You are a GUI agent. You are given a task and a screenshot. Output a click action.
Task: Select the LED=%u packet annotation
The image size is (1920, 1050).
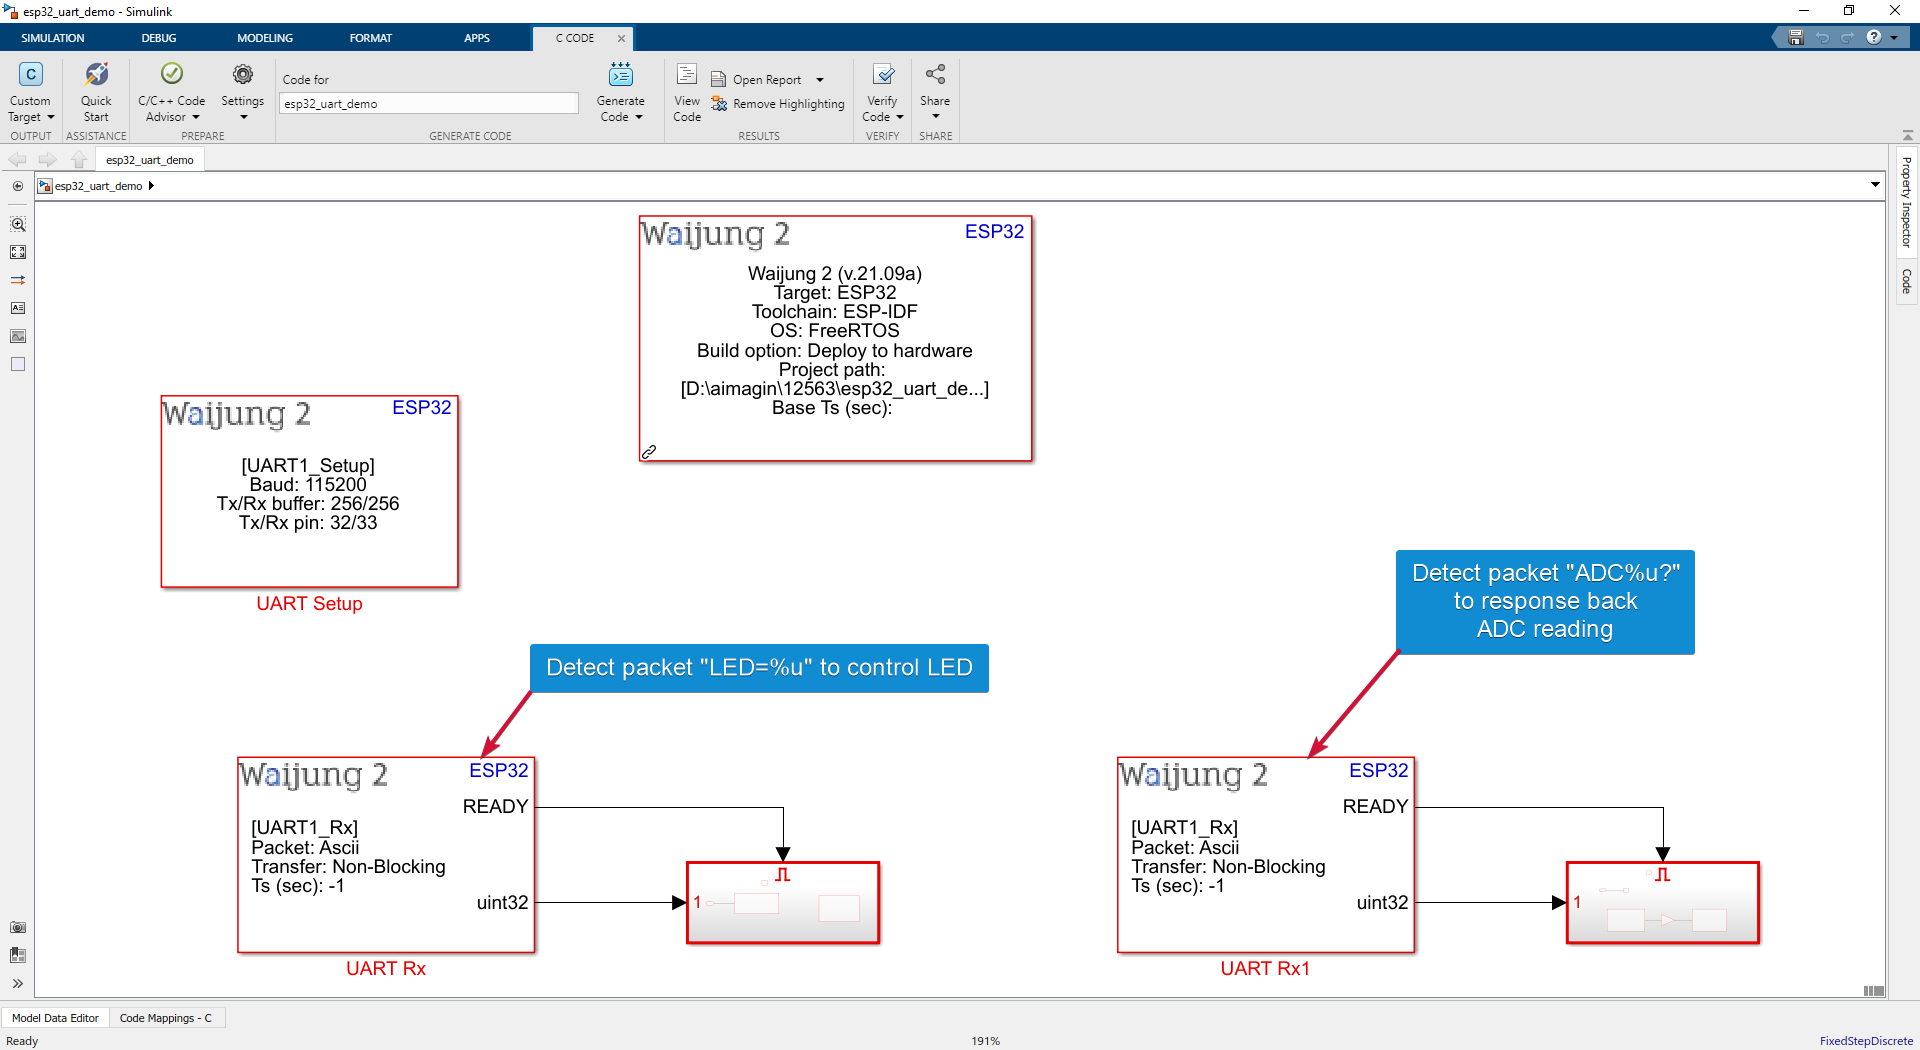[x=759, y=668]
